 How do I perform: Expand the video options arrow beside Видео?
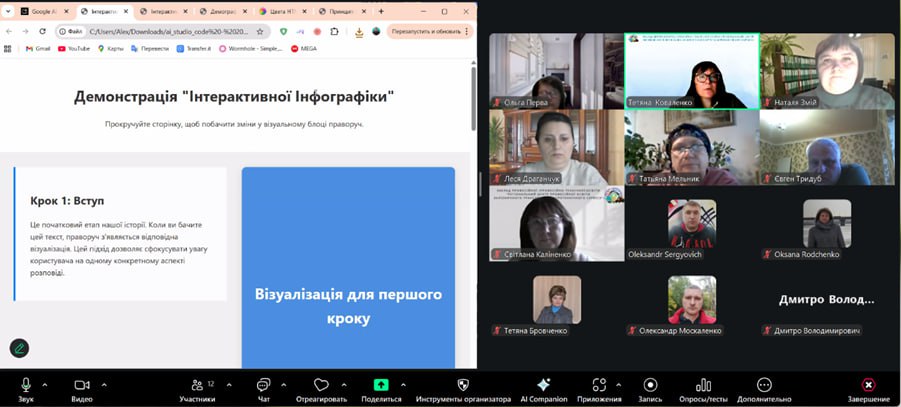104,383
